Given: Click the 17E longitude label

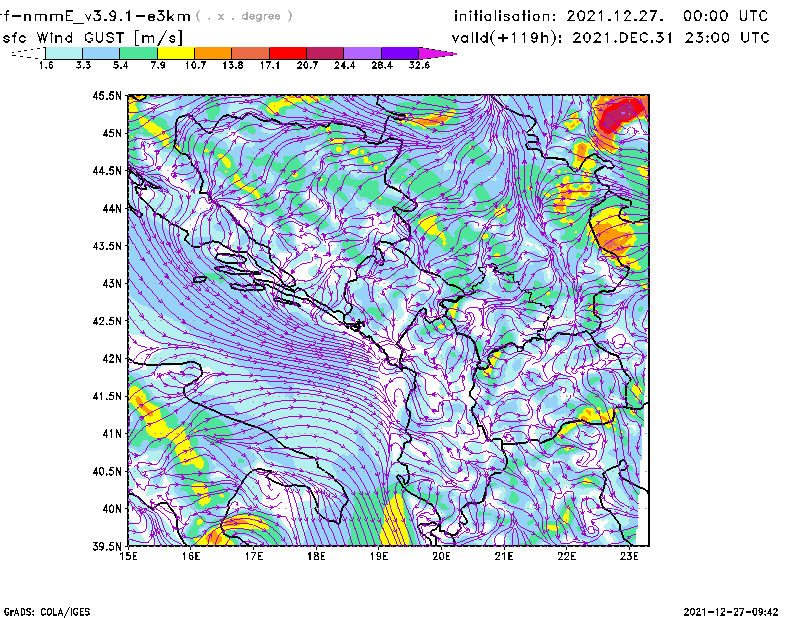Looking at the screenshot, I should (x=254, y=556).
